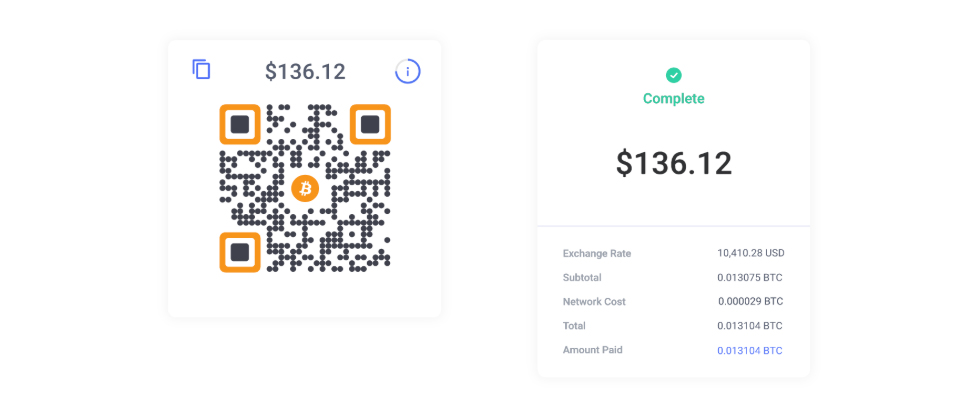Click the 0.000029 BTC network cost value

pyautogui.click(x=750, y=302)
